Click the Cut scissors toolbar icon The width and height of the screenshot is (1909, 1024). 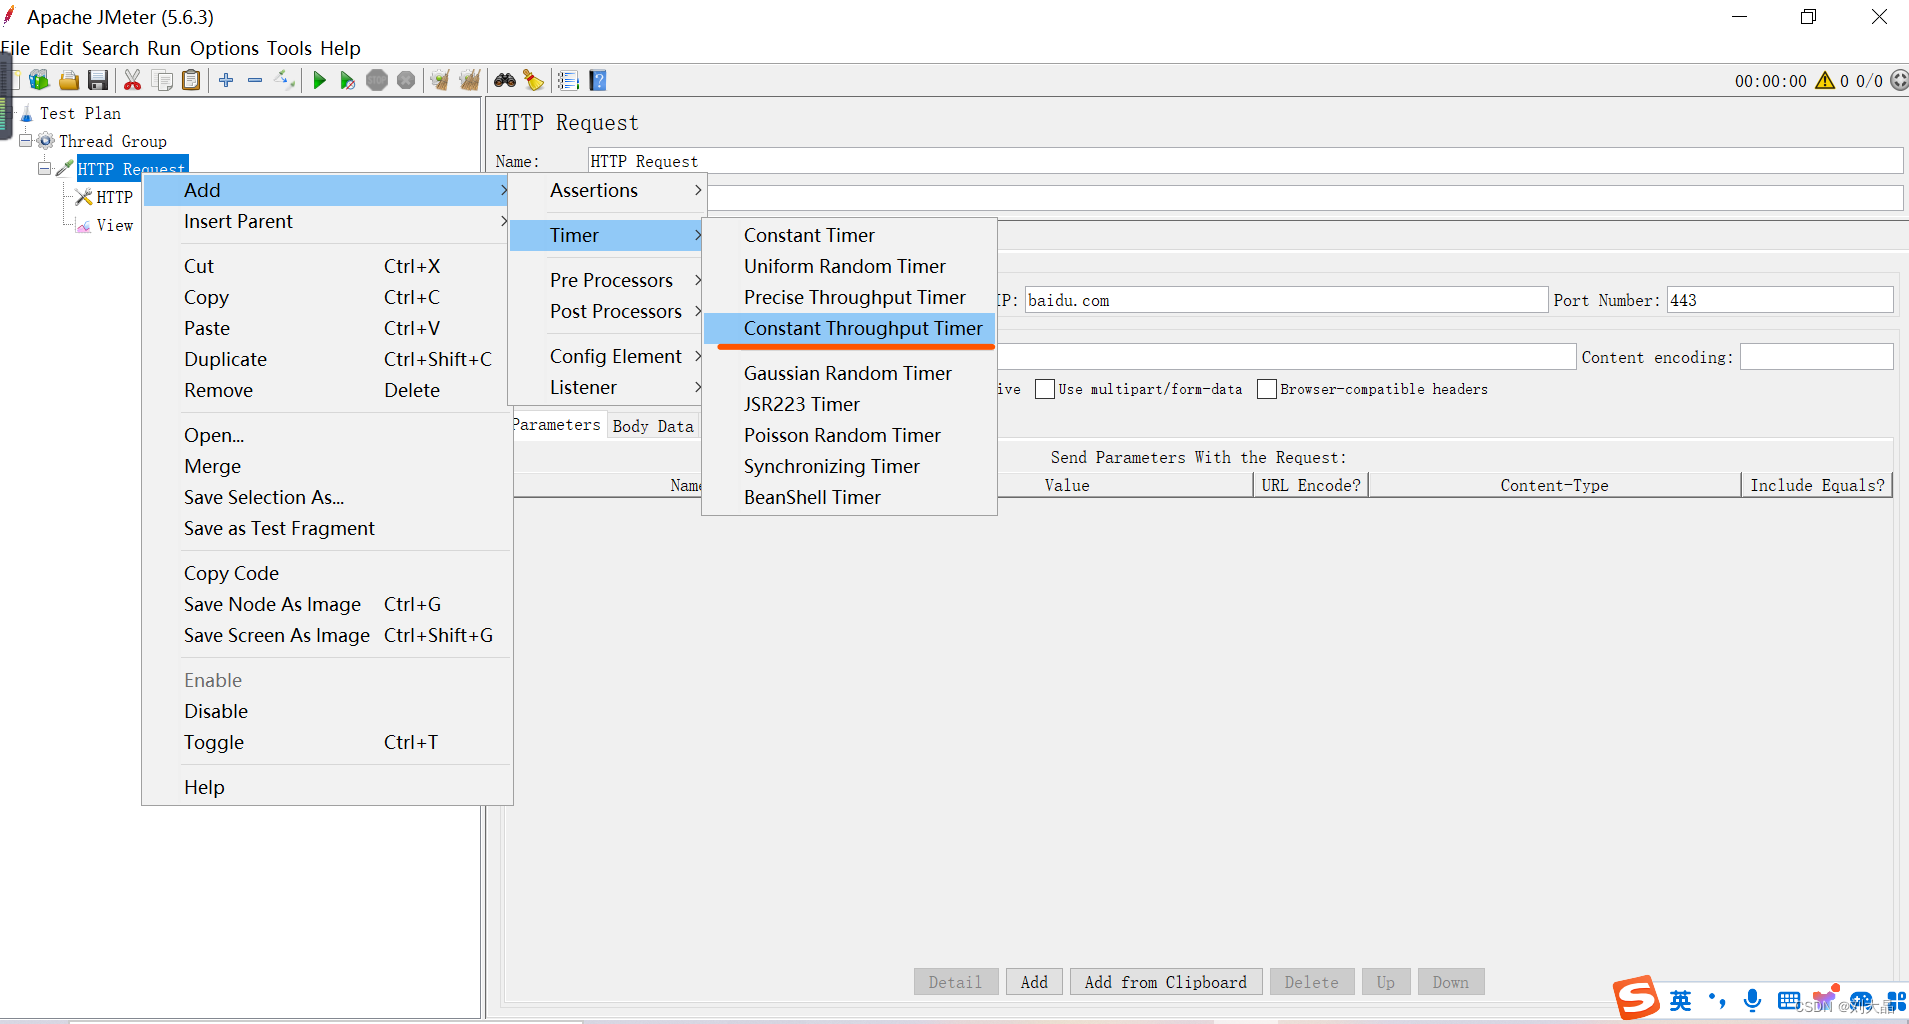coord(132,80)
